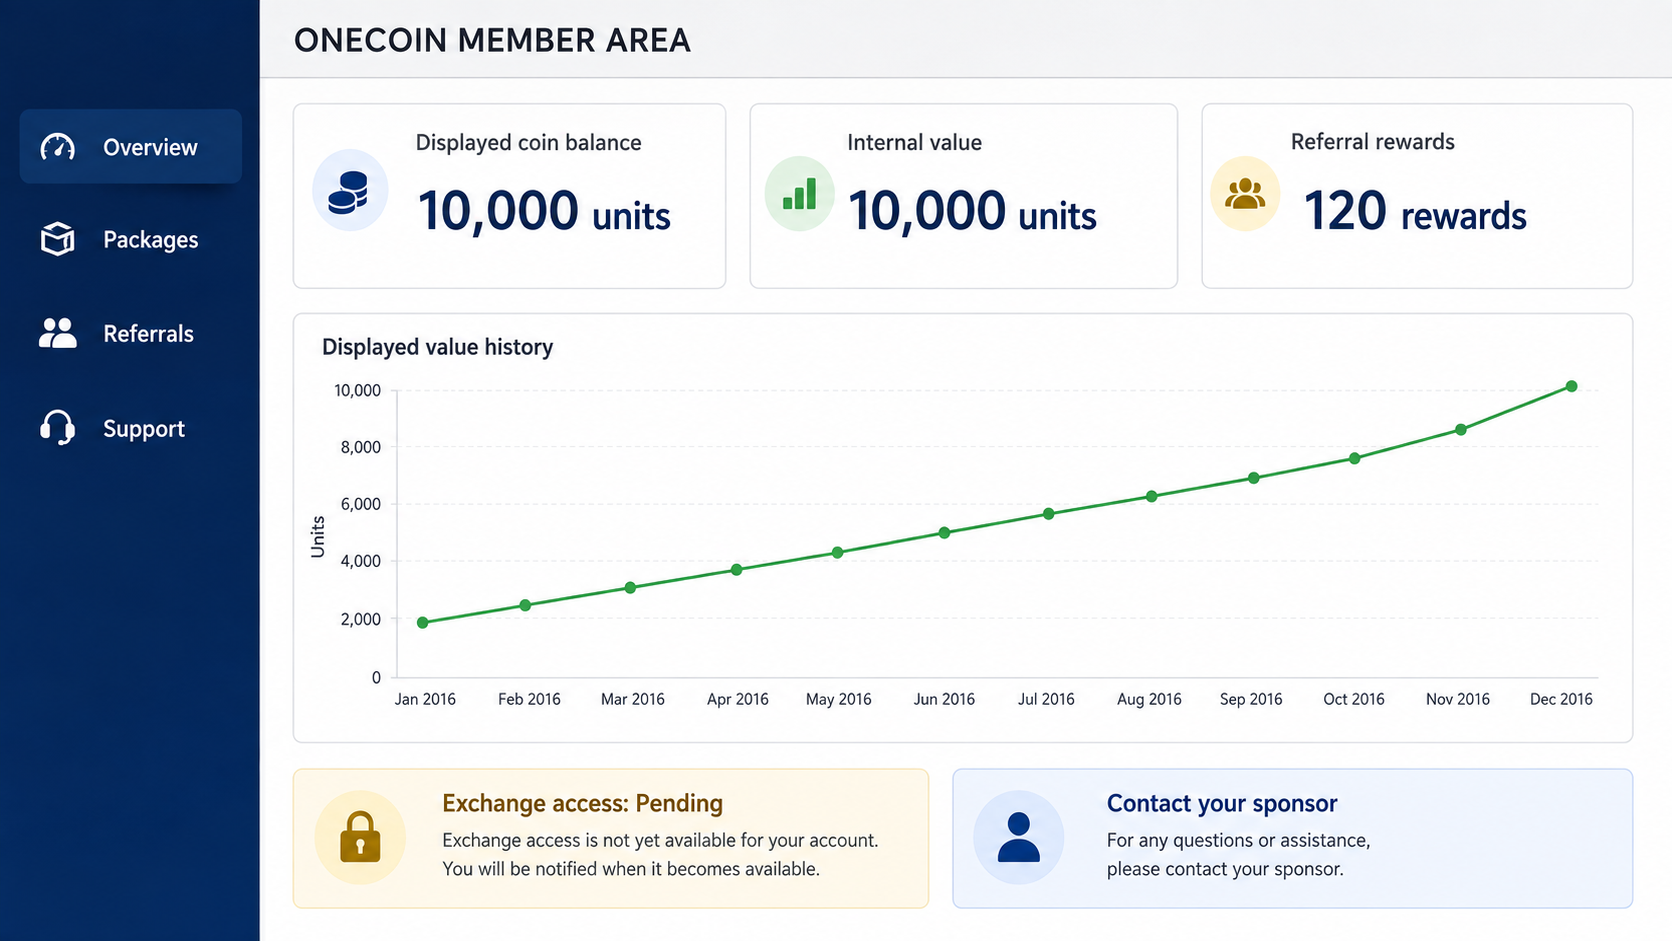Click the 'ONECOIN MEMBER AREA' title
1672x941 pixels.
point(492,40)
